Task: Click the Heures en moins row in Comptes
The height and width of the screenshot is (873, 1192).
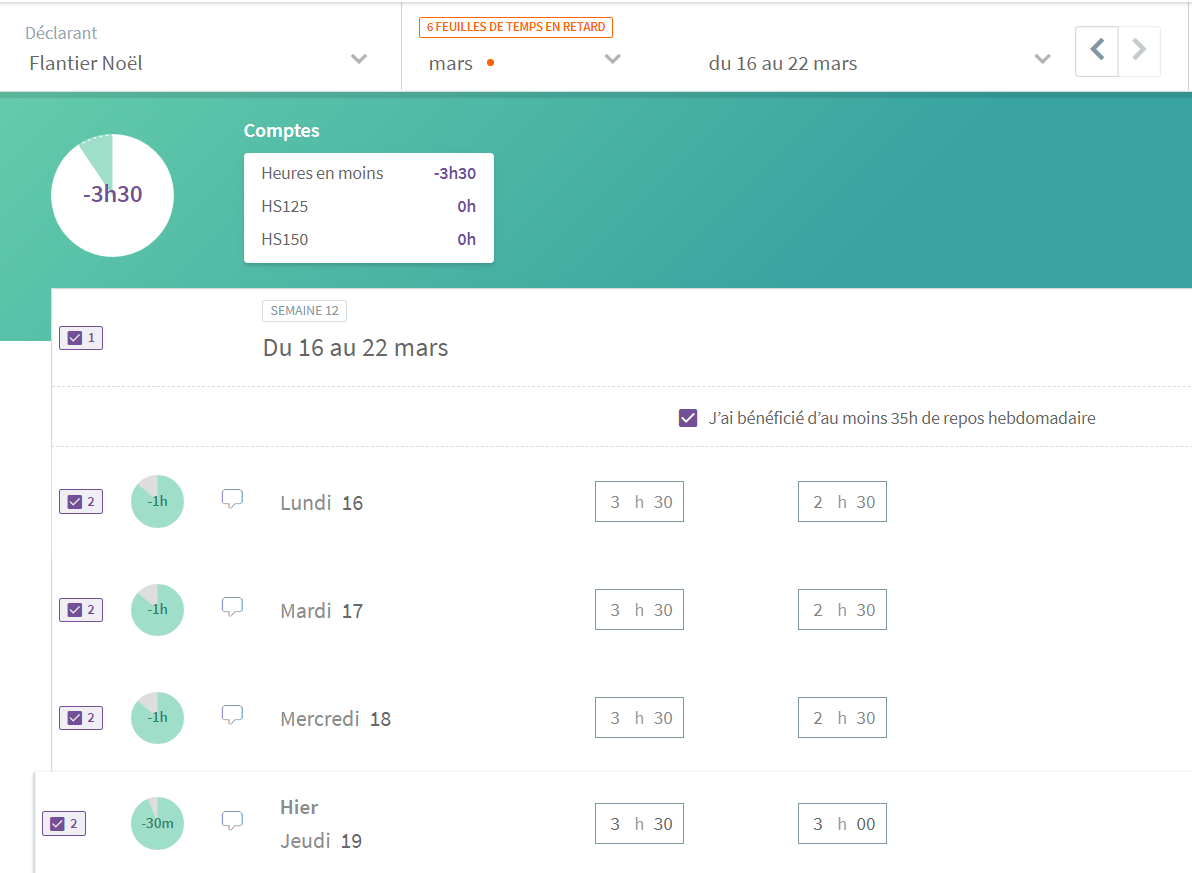Action: click(368, 173)
